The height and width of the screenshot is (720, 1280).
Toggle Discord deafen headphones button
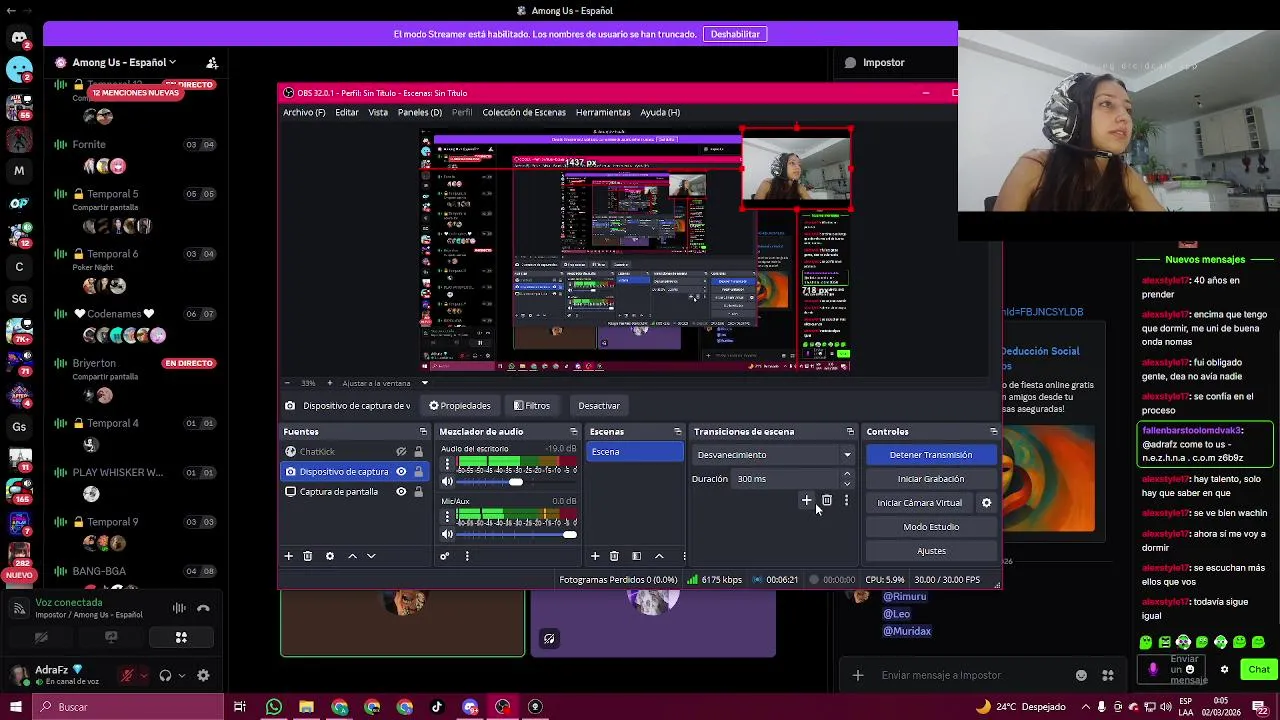click(165, 676)
